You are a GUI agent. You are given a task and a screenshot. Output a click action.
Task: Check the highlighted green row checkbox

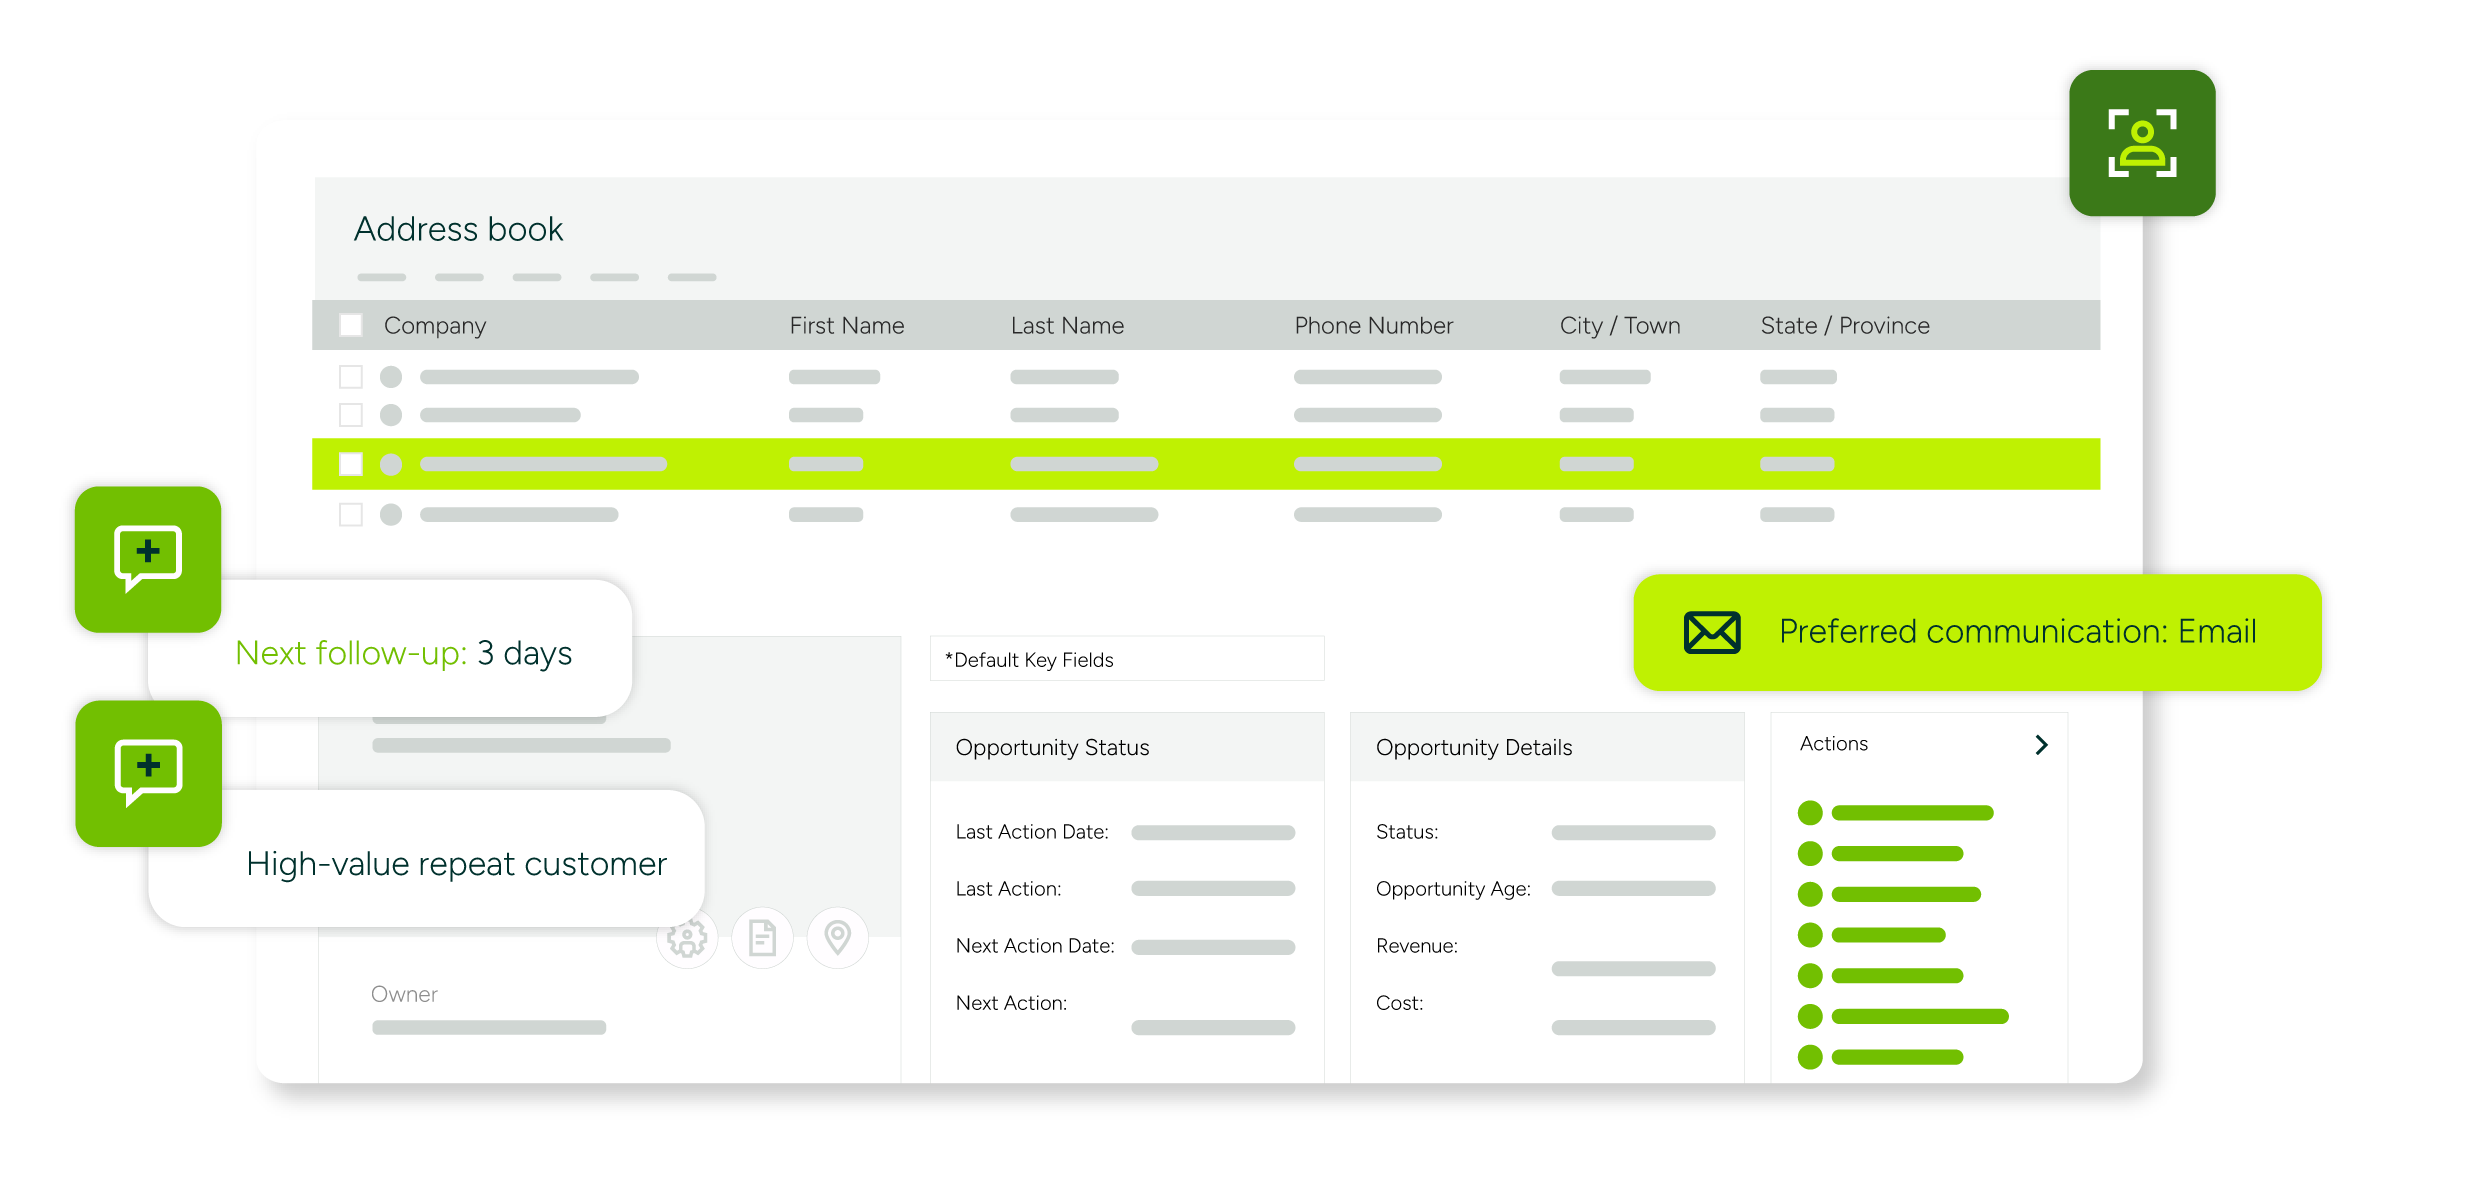coord(351,464)
